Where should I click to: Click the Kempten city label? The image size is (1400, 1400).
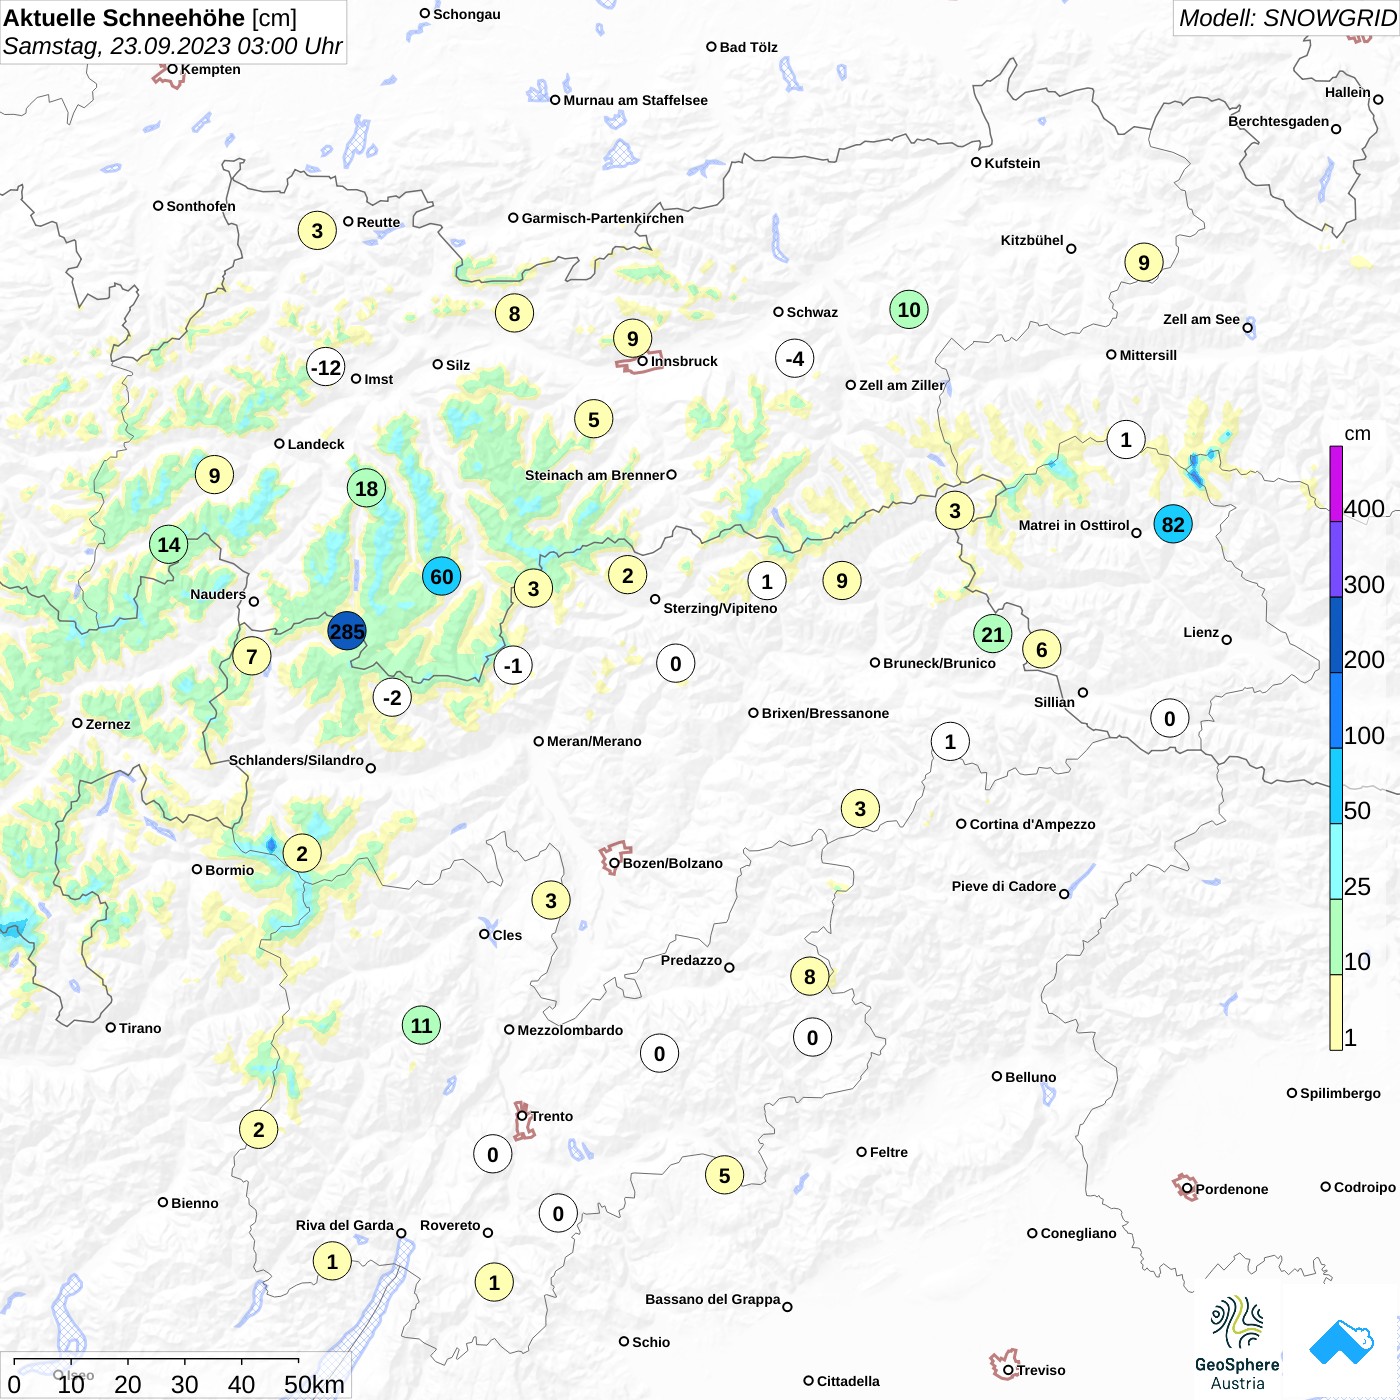[x=210, y=69]
